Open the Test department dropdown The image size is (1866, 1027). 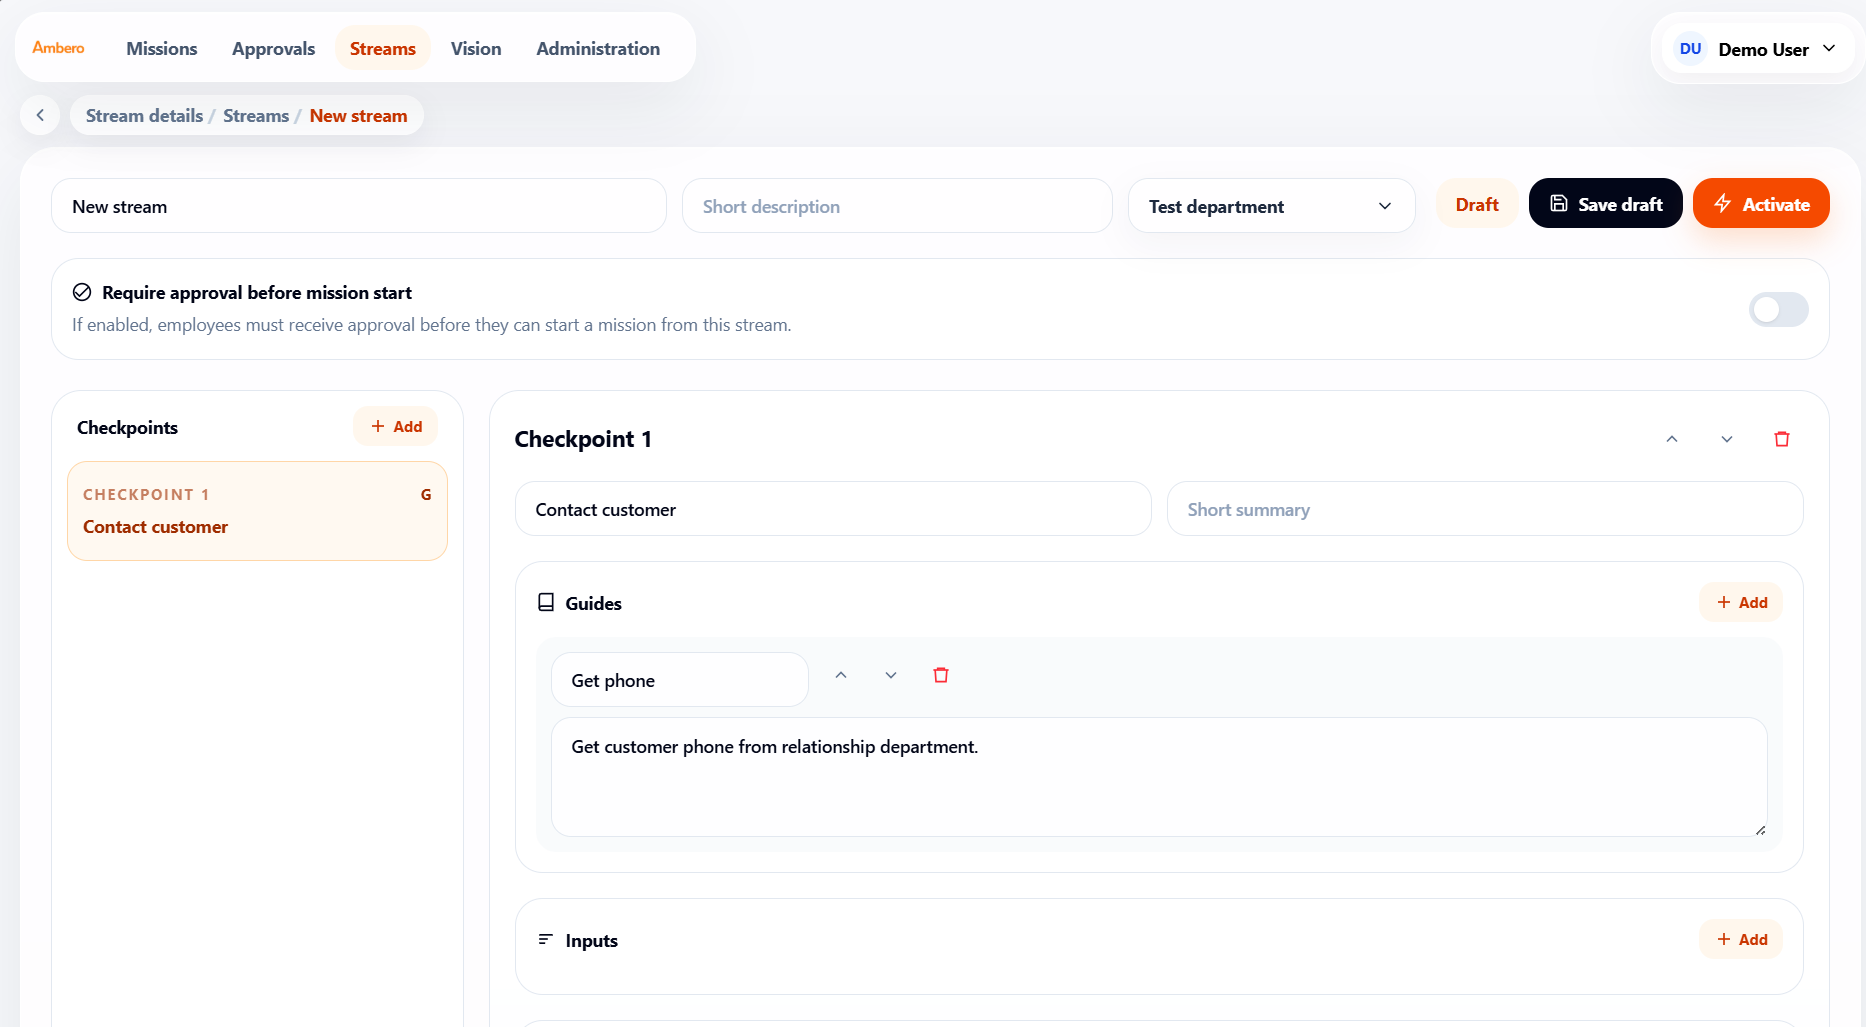(1271, 206)
